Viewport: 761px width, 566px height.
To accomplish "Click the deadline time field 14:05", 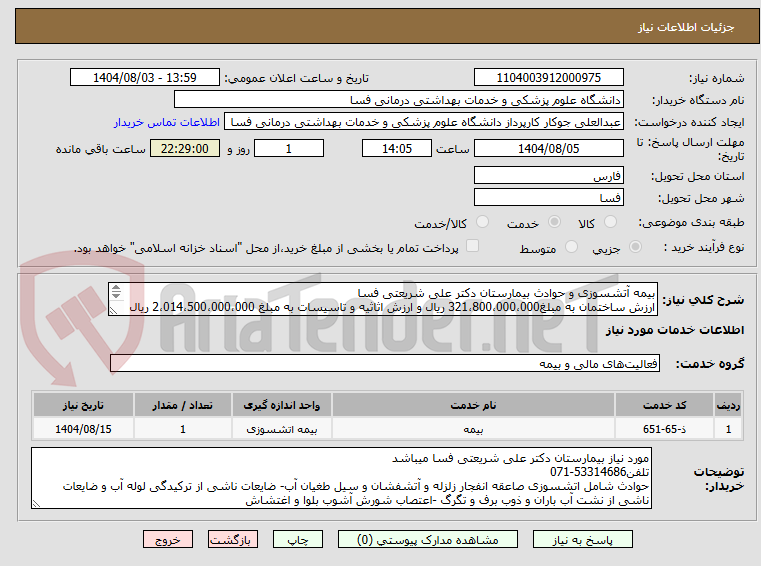I will [397, 149].
